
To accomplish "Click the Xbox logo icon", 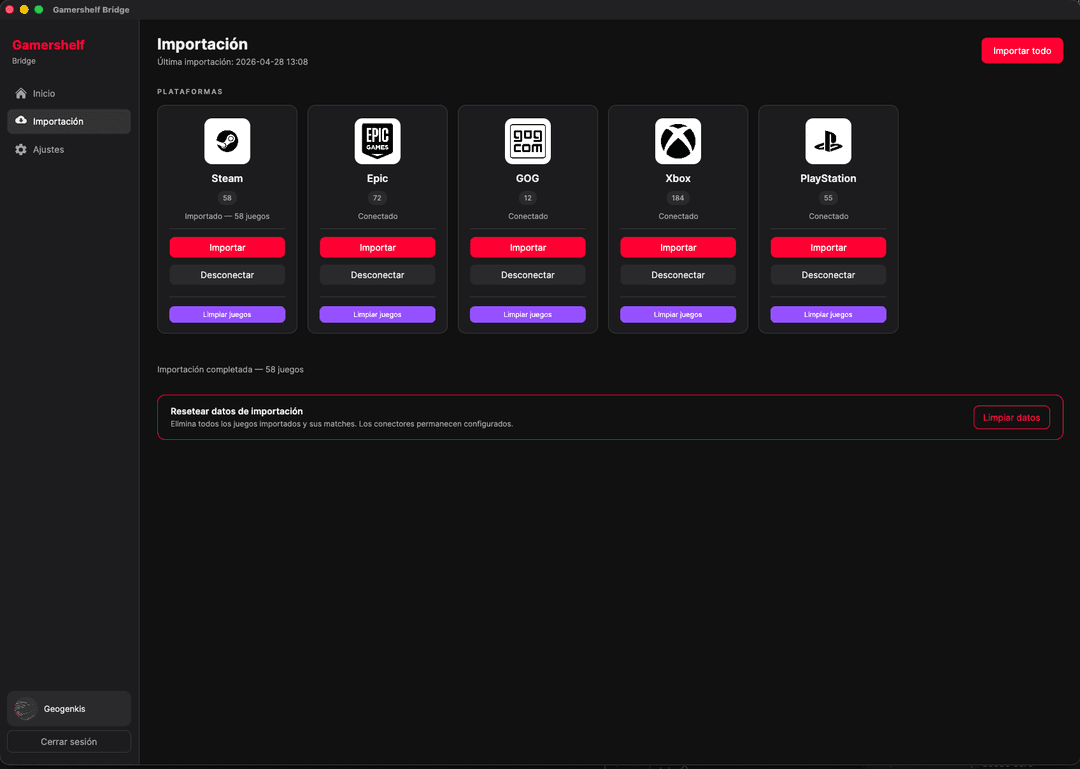I will (678, 141).
